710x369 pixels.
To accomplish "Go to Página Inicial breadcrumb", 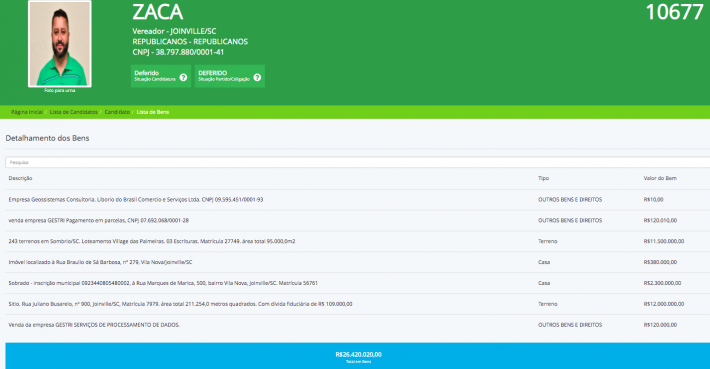I will click(27, 112).
